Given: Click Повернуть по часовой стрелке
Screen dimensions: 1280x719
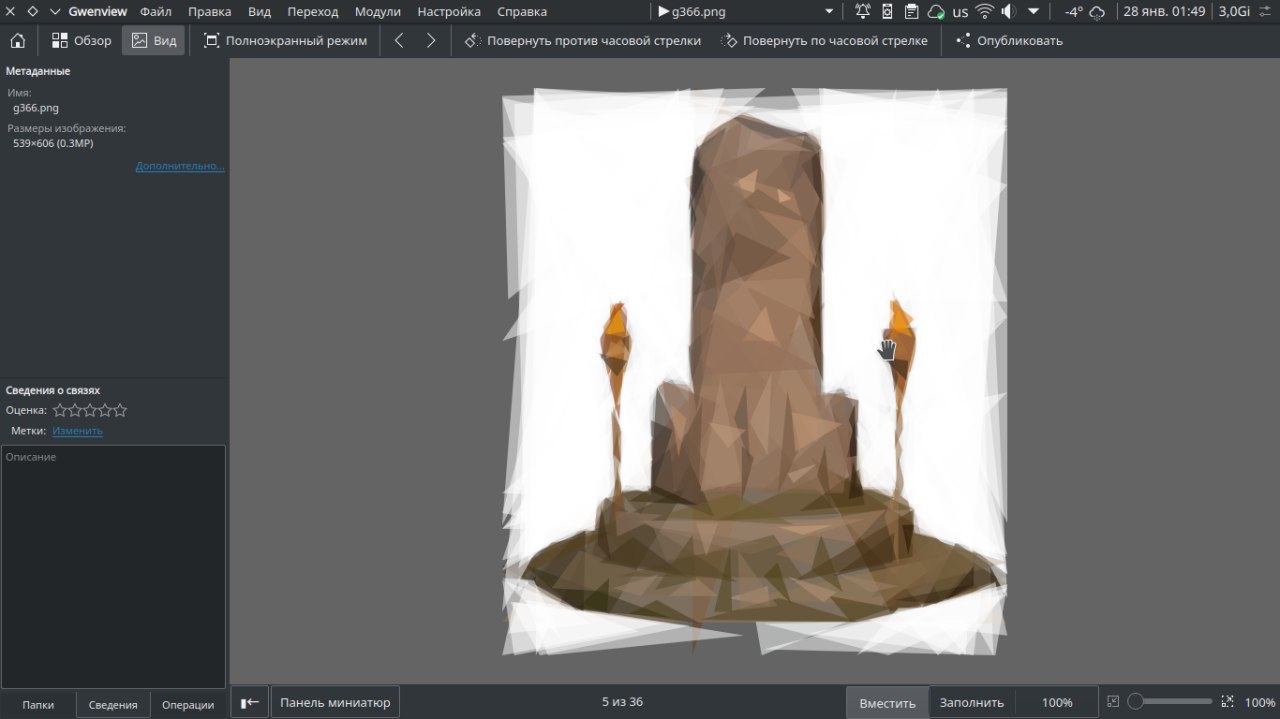Looking at the screenshot, I should coord(825,41).
